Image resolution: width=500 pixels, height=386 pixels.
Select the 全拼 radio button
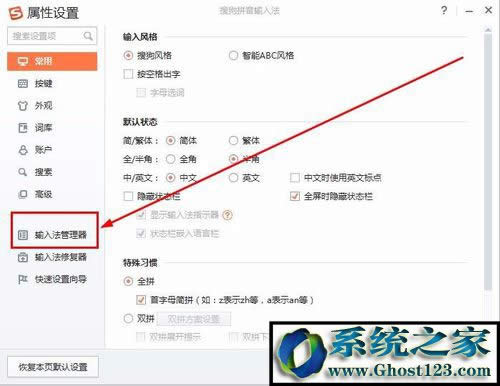point(128,281)
